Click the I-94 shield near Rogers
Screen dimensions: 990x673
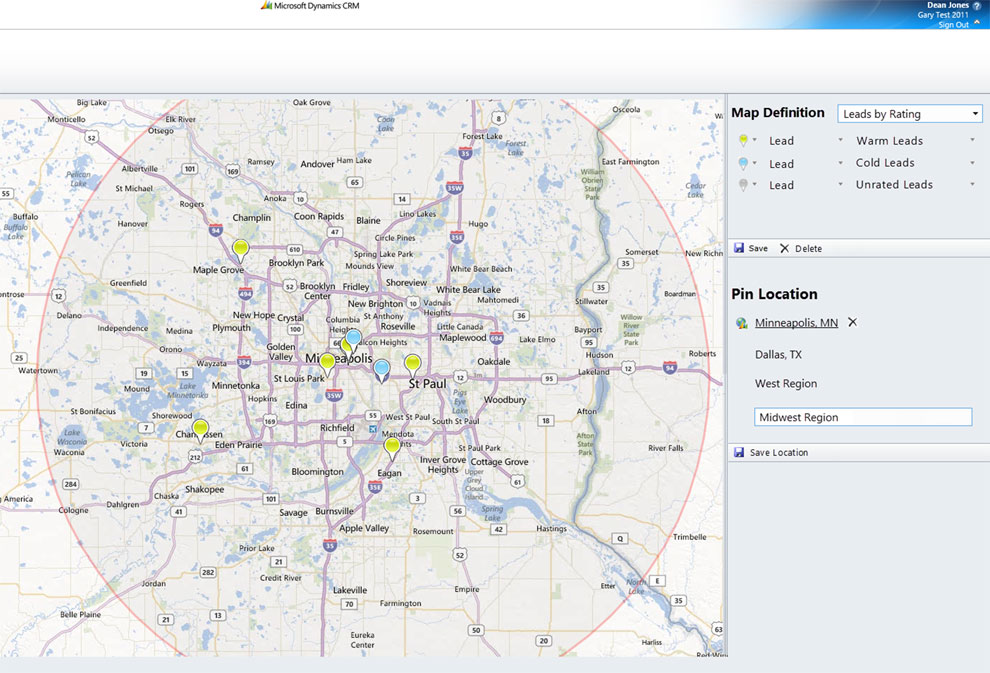(216, 230)
